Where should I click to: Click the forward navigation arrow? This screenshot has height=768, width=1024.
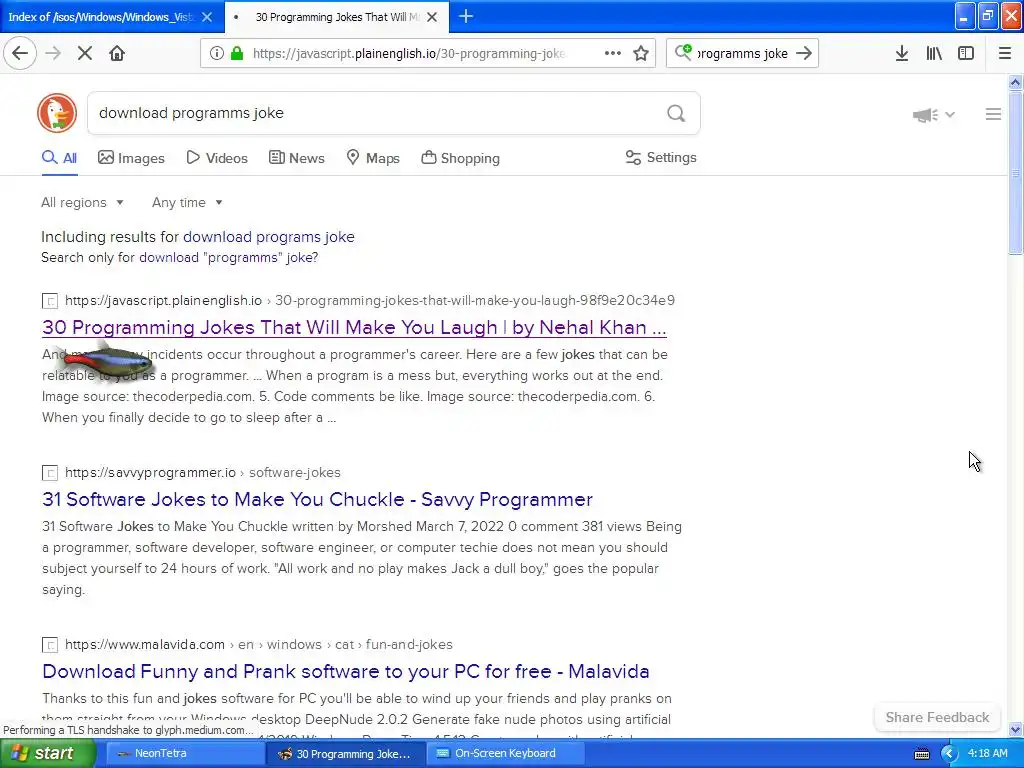click(53, 53)
